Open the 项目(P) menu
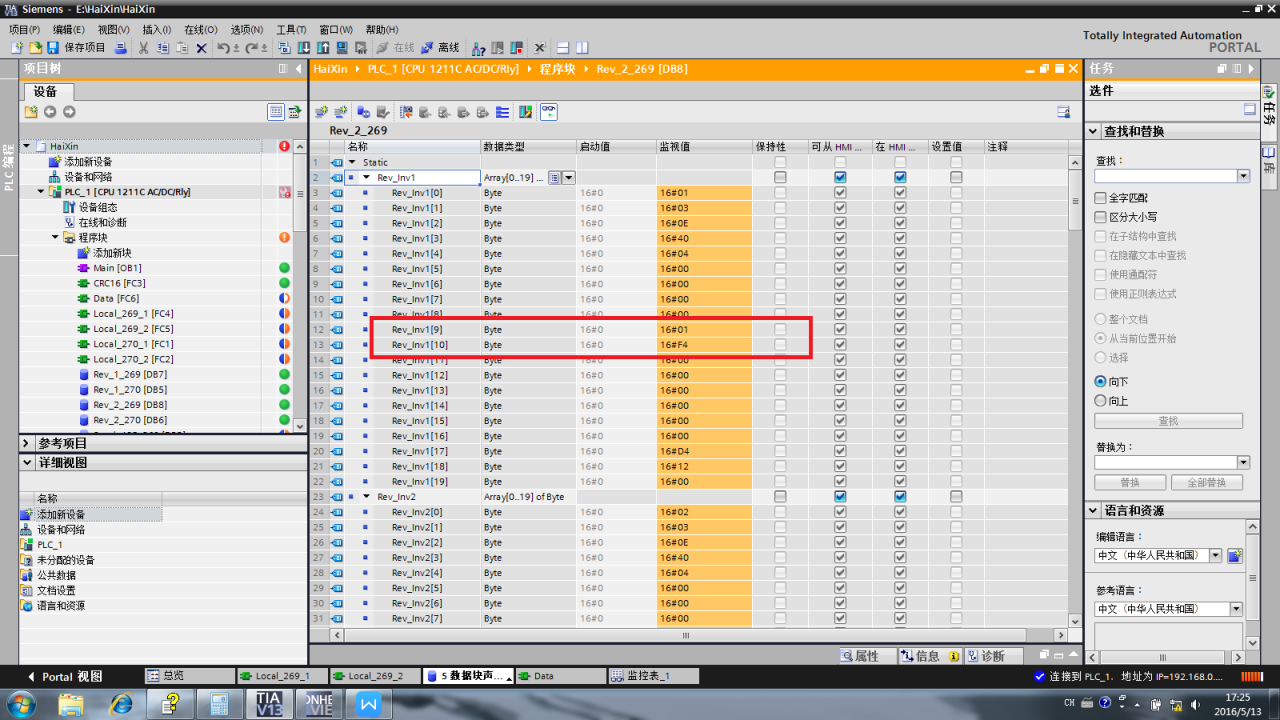 pos(24,30)
